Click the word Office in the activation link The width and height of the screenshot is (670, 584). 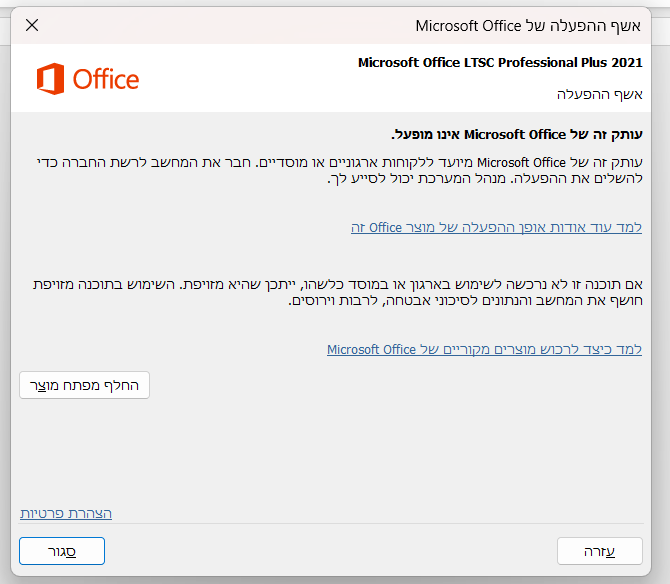click(x=385, y=227)
